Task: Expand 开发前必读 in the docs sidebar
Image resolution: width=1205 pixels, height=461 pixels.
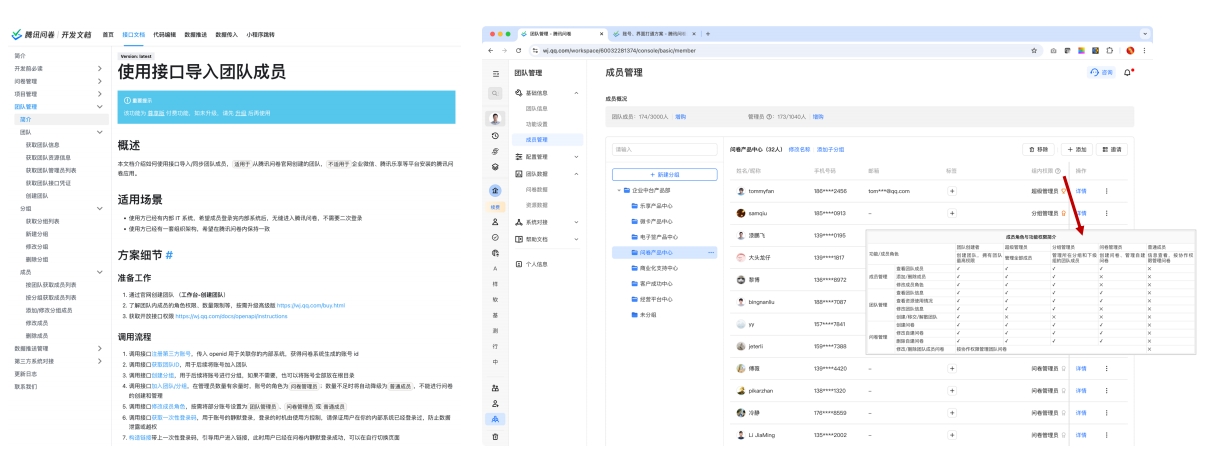Action: point(98,67)
